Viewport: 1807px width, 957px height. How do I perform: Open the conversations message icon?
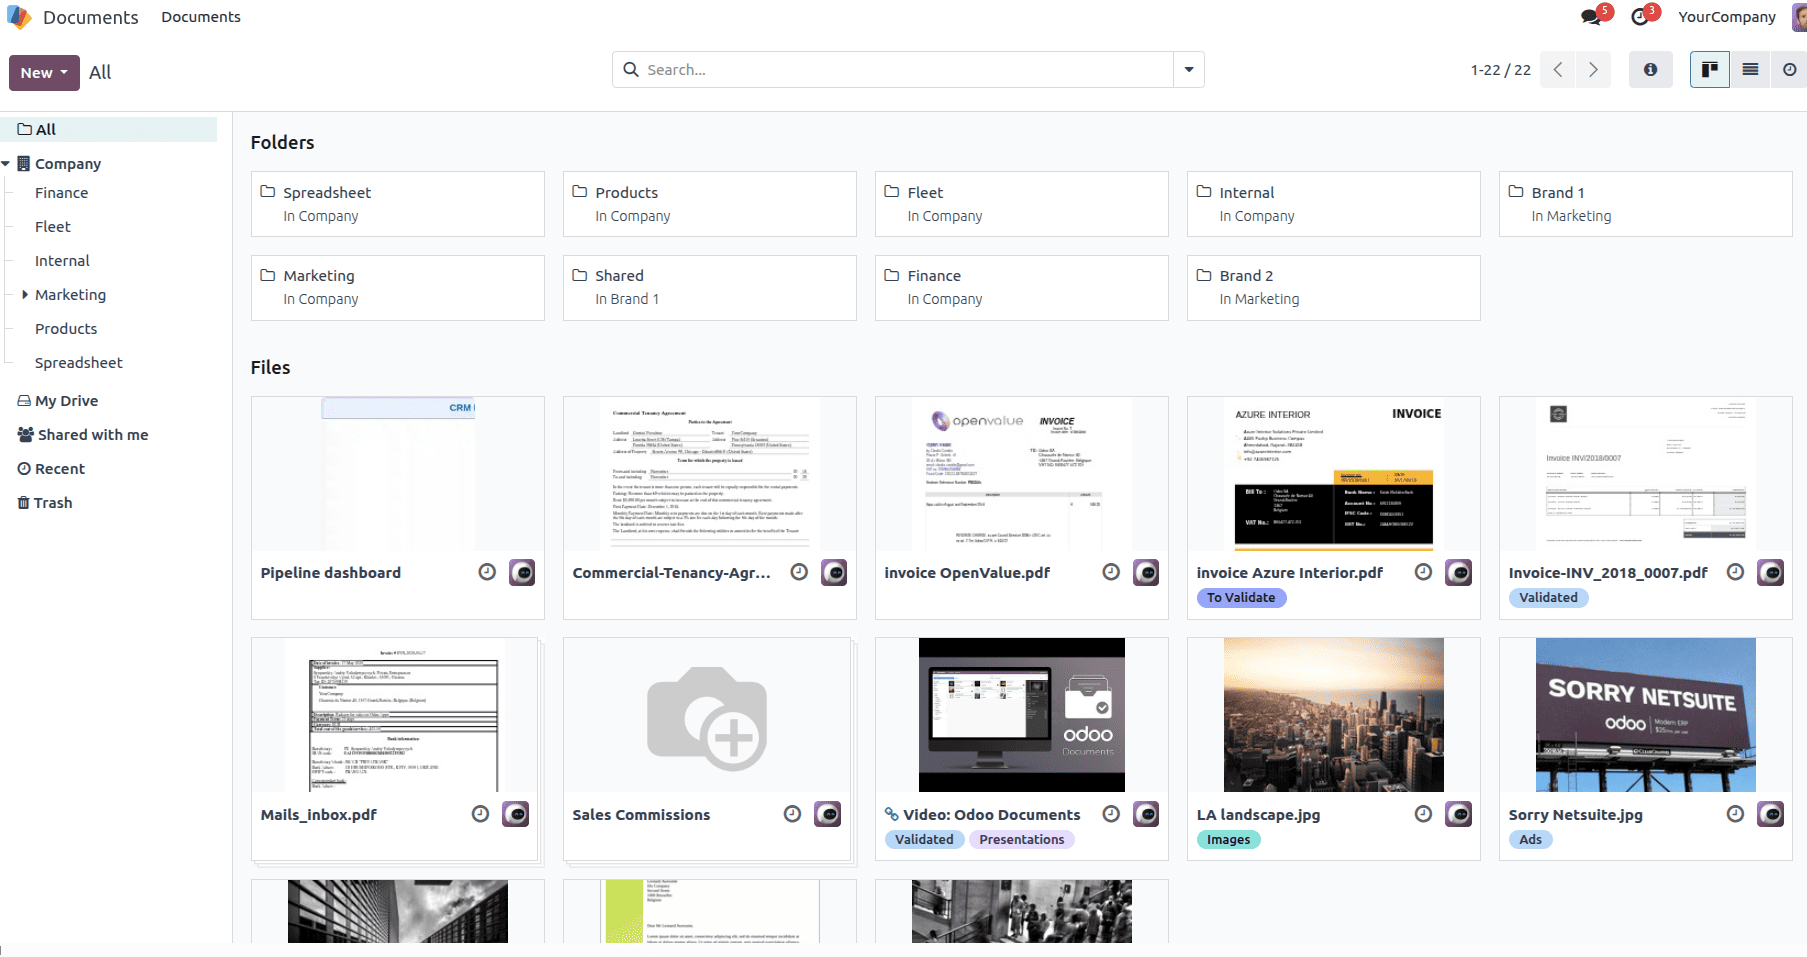coord(1590,17)
